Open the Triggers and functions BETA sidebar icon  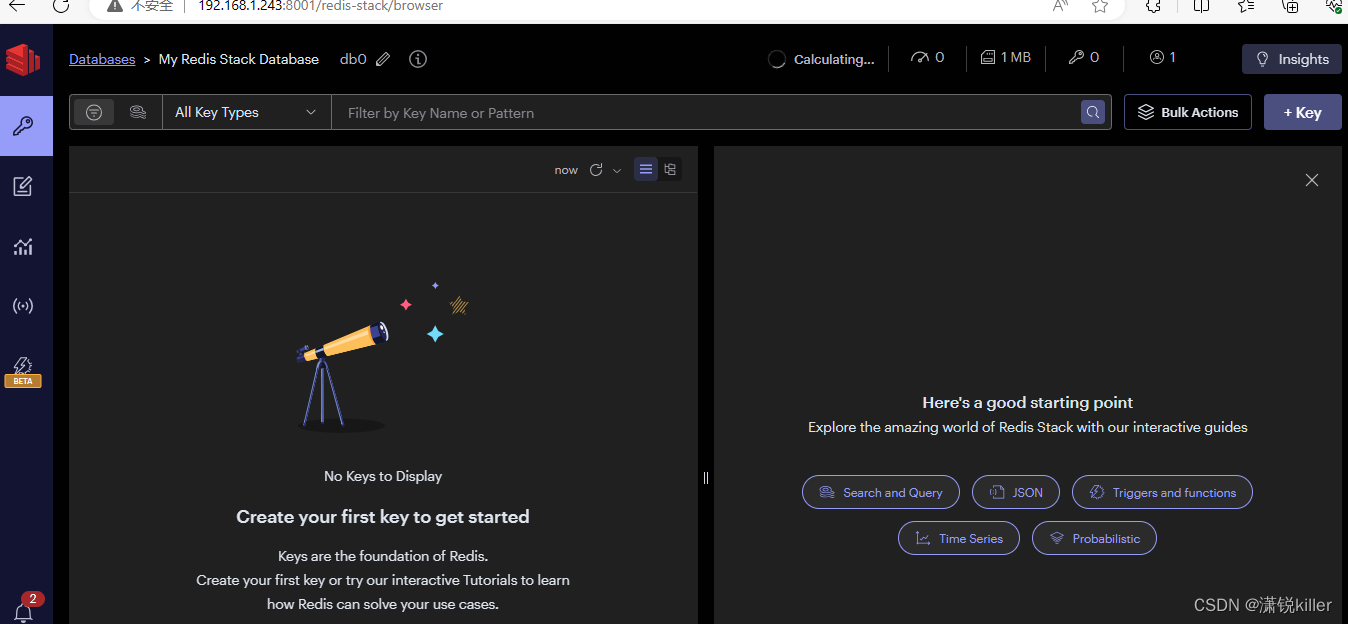pyautogui.click(x=23, y=371)
